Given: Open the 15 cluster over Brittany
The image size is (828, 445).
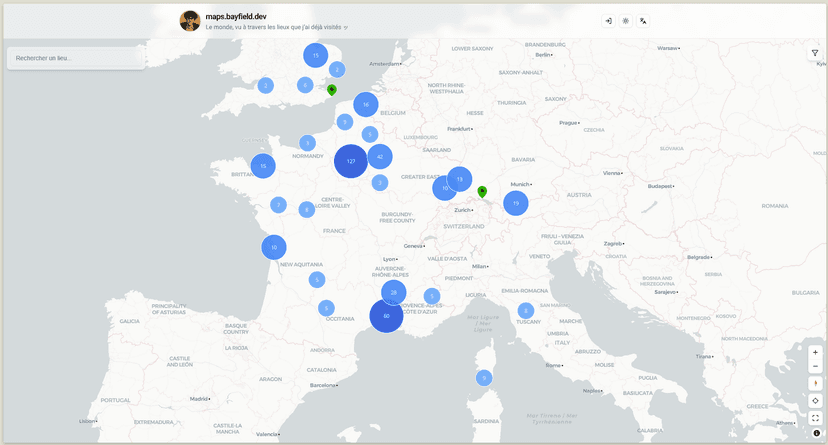Looking at the screenshot, I should point(263,166).
